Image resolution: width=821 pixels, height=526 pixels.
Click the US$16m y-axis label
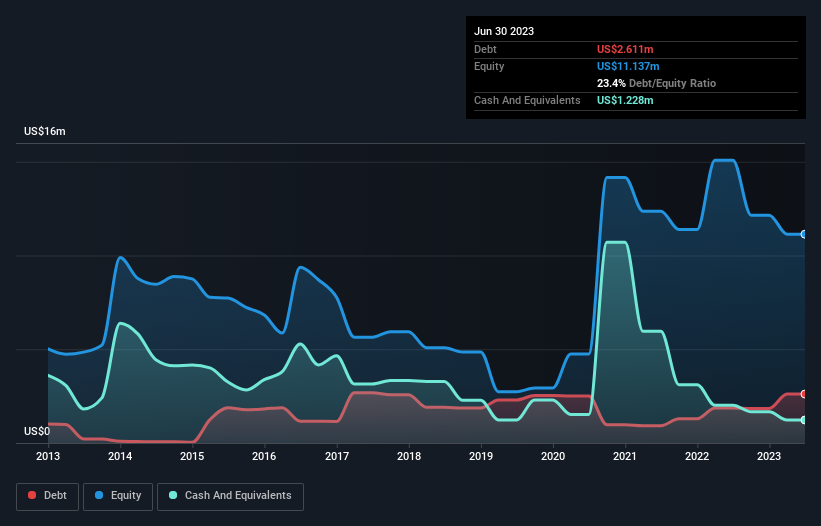(x=45, y=131)
